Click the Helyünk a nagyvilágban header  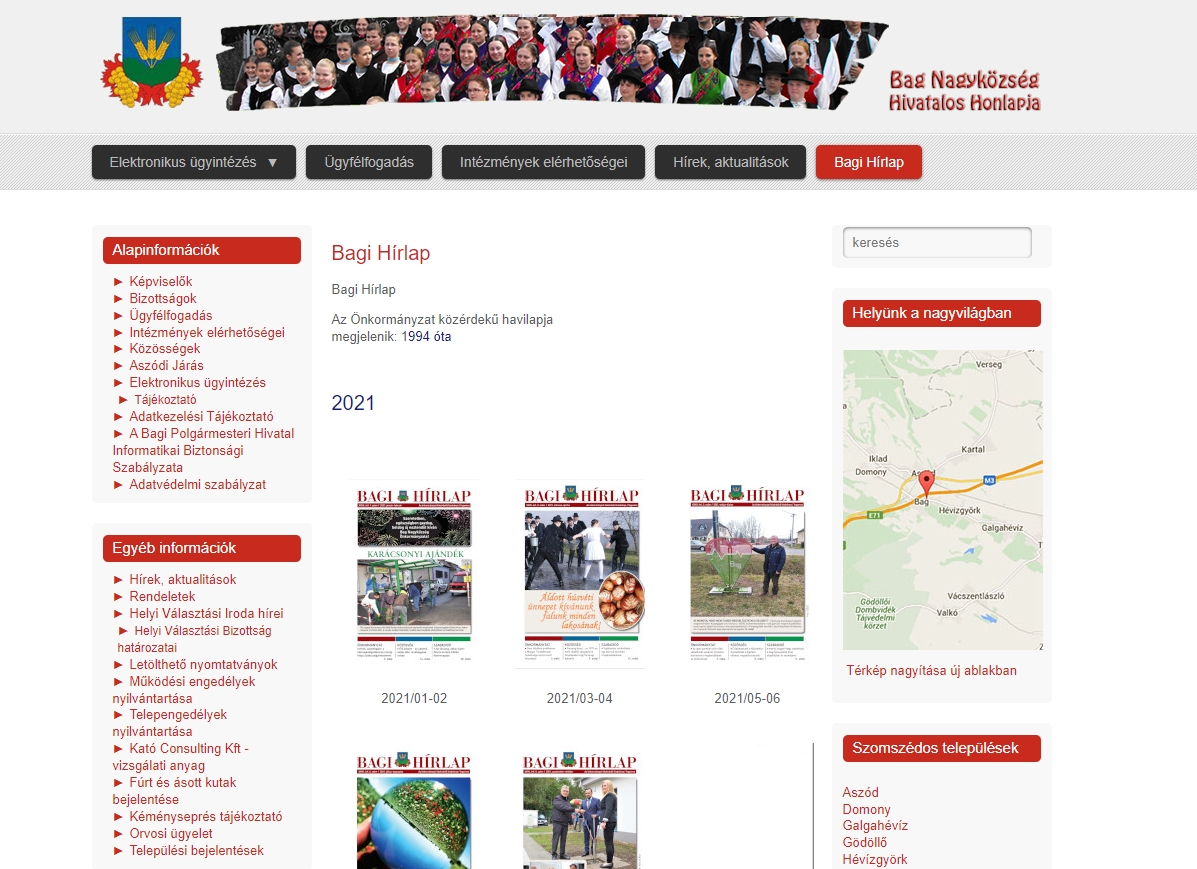pos(941,313)
